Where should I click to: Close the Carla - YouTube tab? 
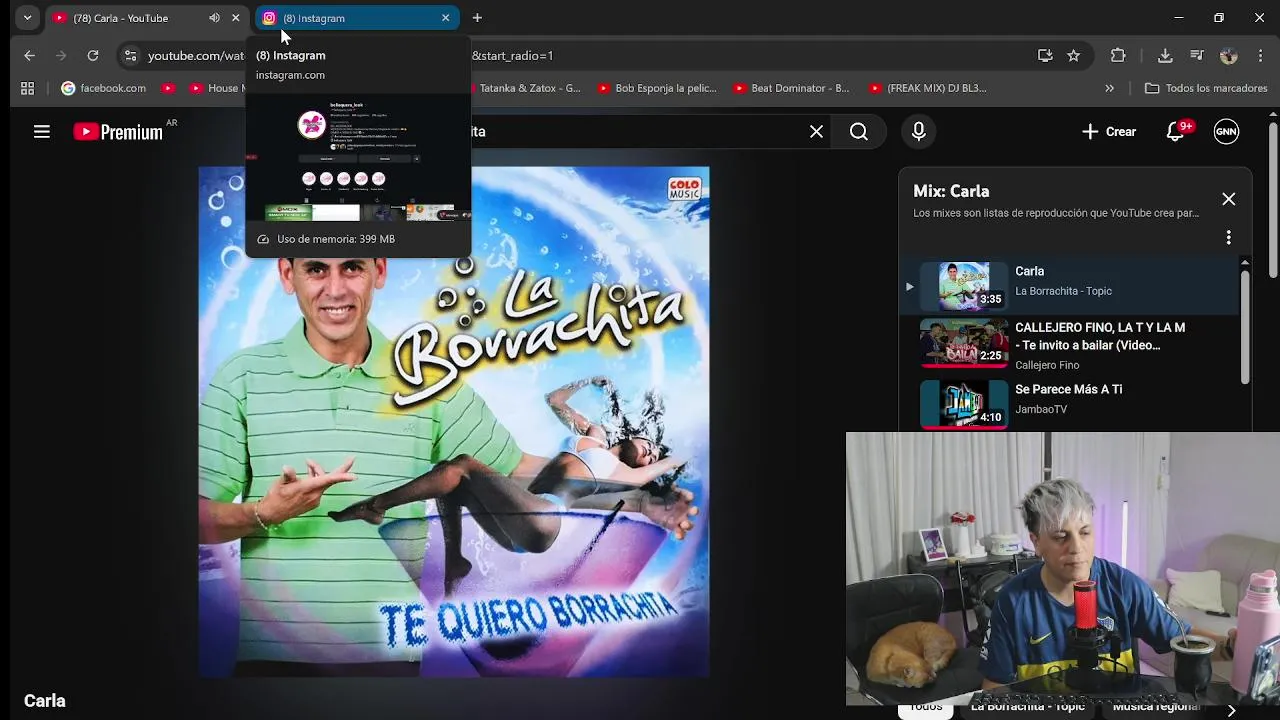coord(236,18)
